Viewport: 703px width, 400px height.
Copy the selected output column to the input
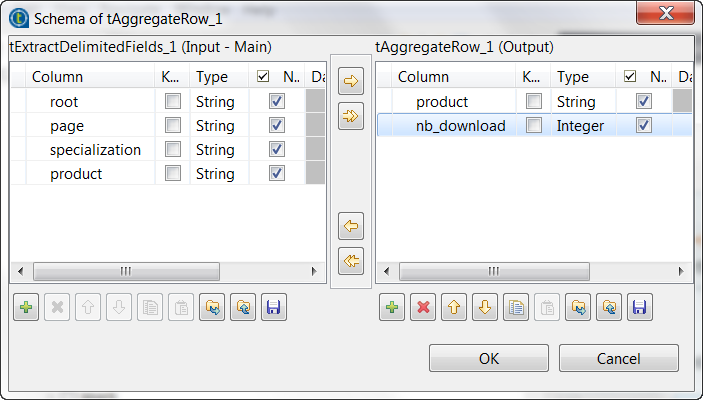(x=350, y=224)
